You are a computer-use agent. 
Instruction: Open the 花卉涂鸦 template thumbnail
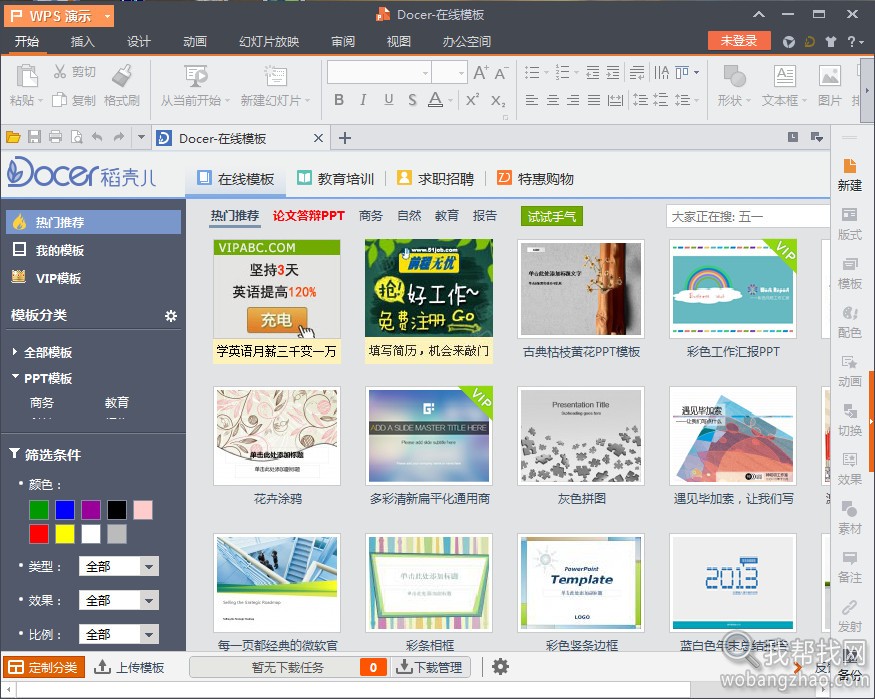[277, 435]
